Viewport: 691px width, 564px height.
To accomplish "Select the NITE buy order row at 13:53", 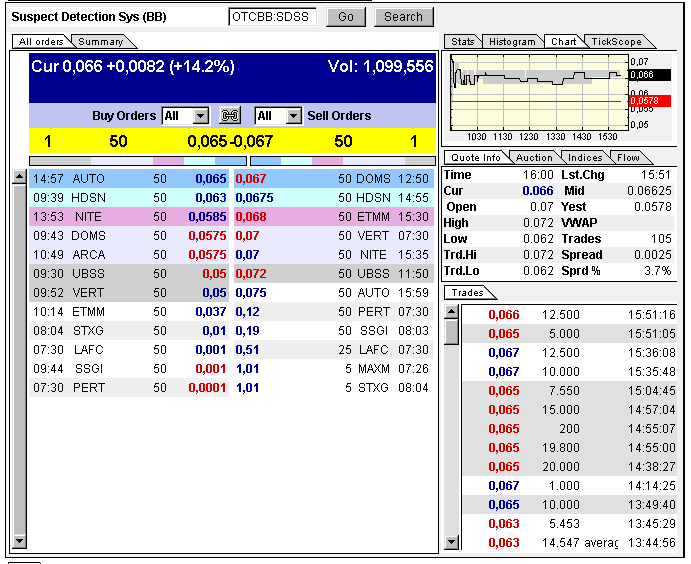I will (130, 216).
